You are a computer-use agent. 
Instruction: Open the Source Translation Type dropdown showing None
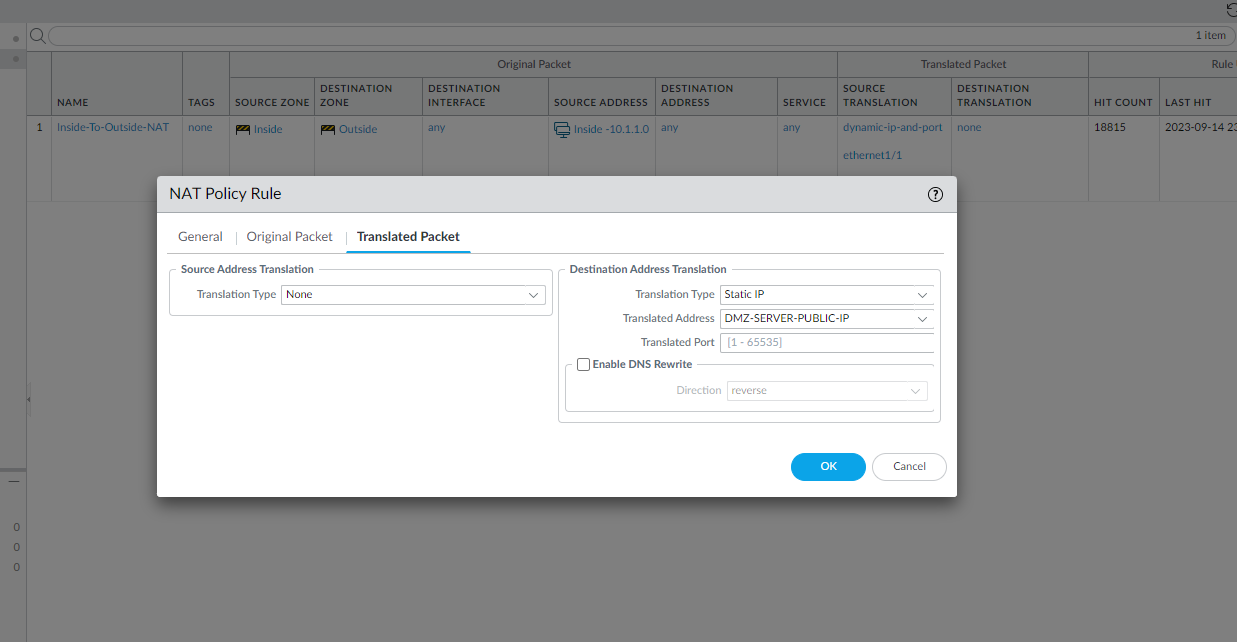[413, 294]
